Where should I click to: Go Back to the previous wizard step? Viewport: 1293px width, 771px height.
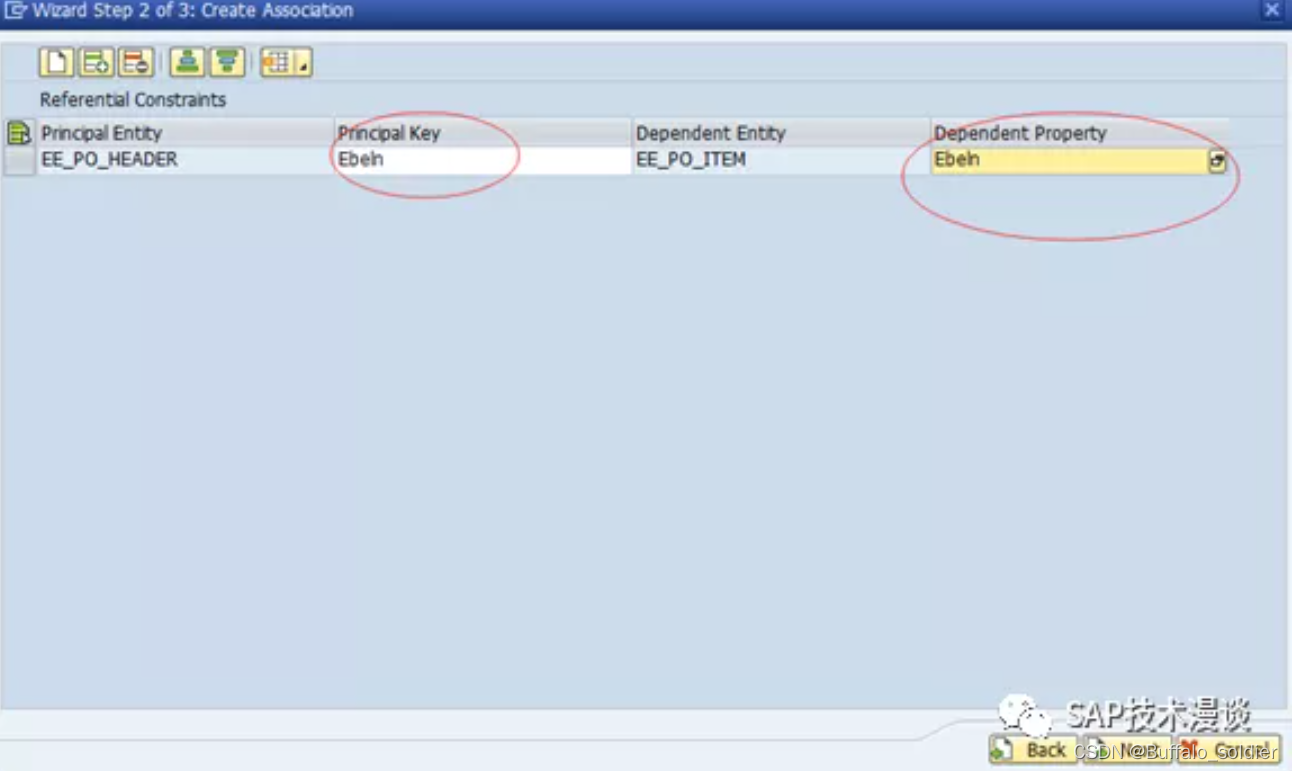1033,750
